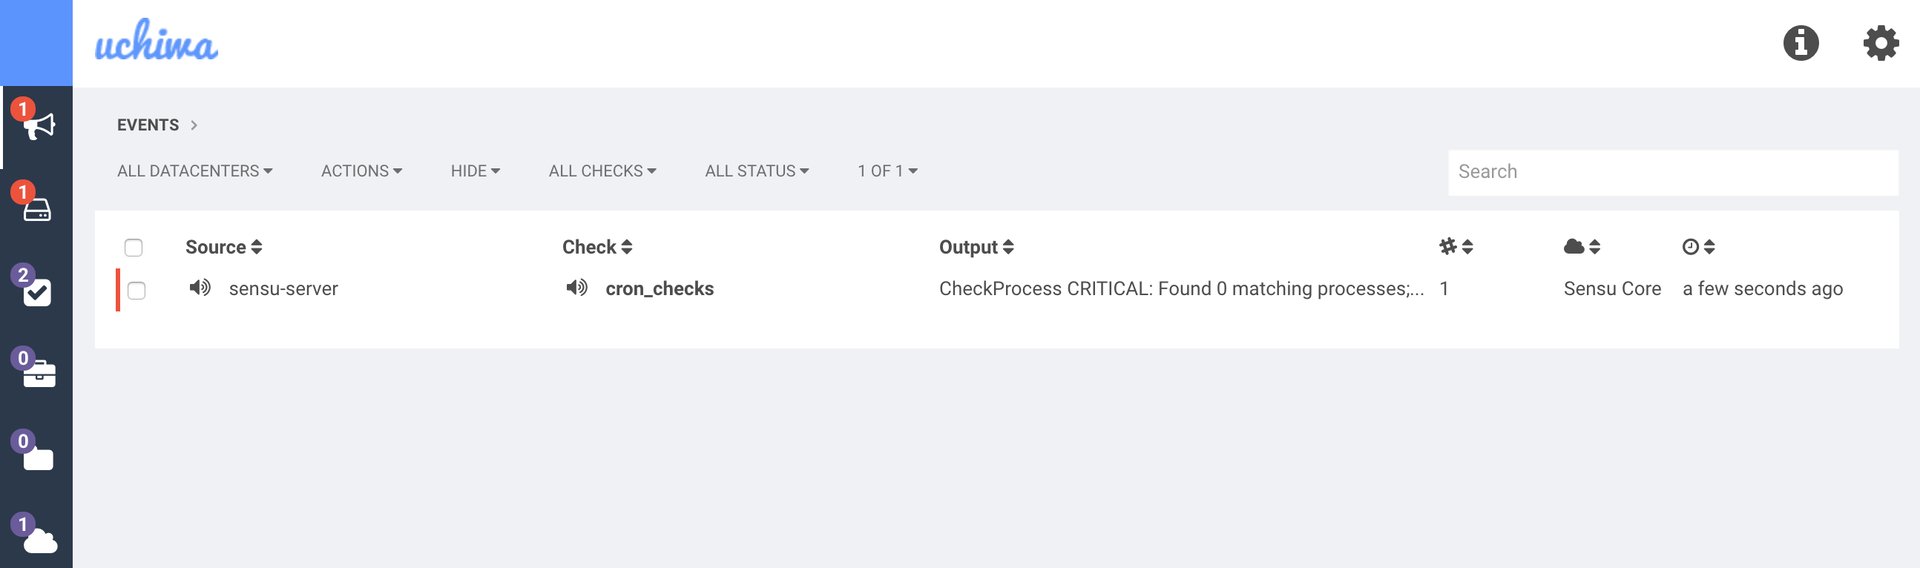The width and height of the screenshot is (1920, 568).
Task: Open Events view megaphone sidebar icon
Action: click(38, 126)
